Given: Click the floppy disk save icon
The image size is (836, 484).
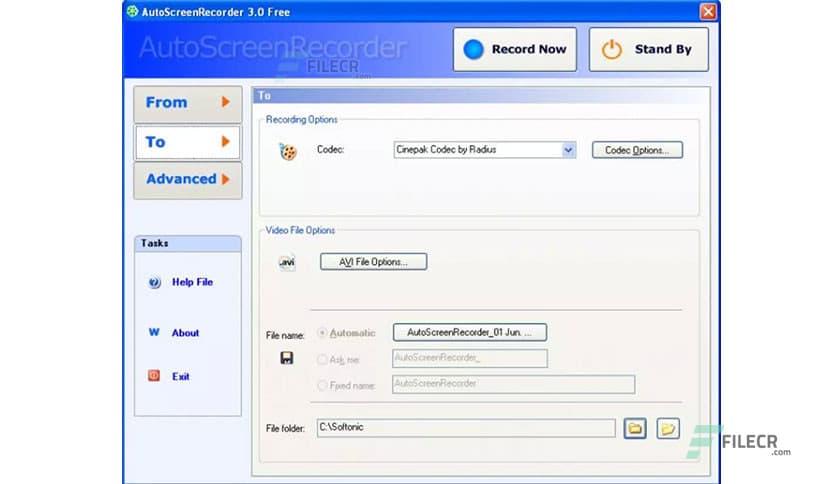Looking at the screenshot, I should (x=287, y=358).
